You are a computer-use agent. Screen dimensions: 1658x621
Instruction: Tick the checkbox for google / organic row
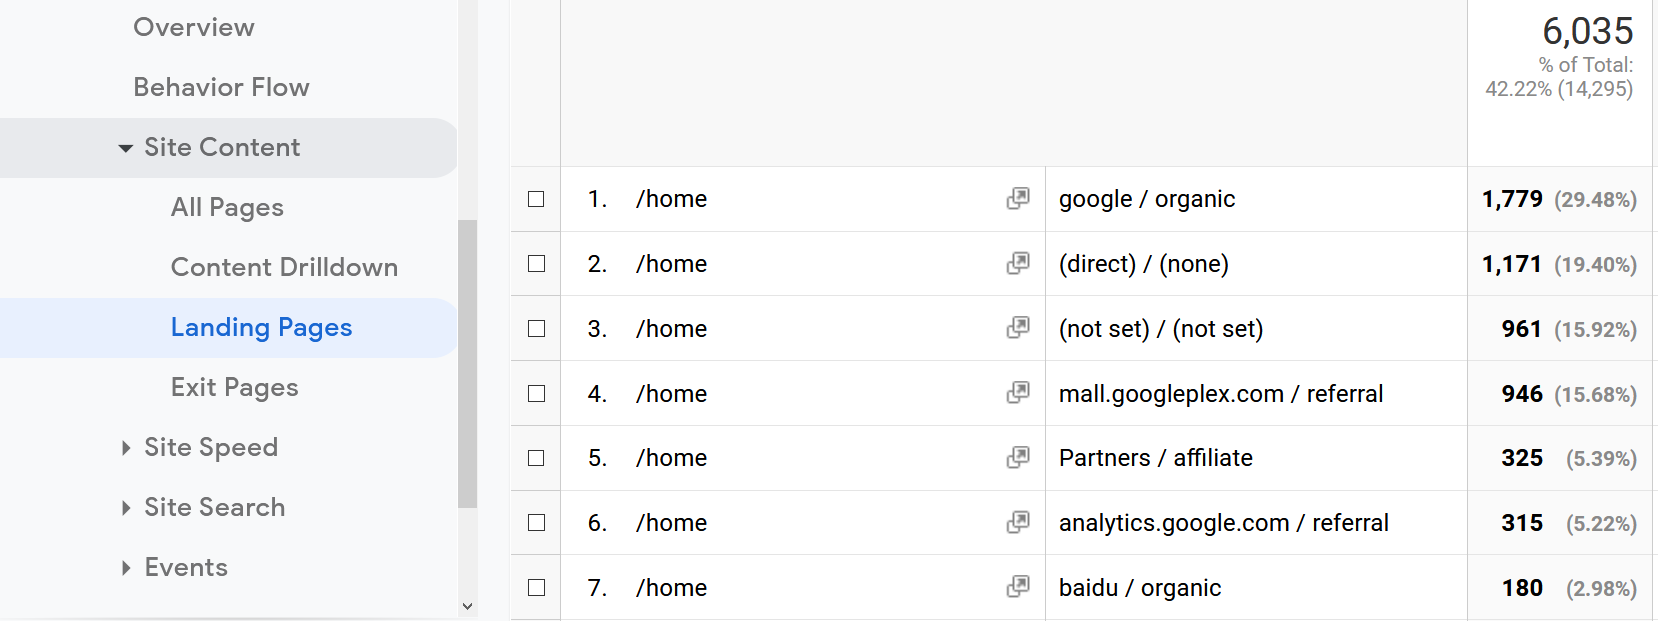point(536,199)
